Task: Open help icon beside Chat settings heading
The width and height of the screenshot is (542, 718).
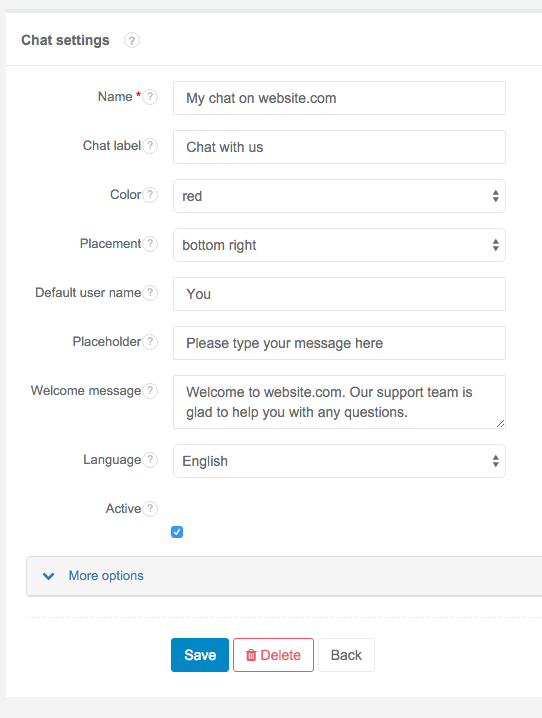Action: click(x=132, y=41)
